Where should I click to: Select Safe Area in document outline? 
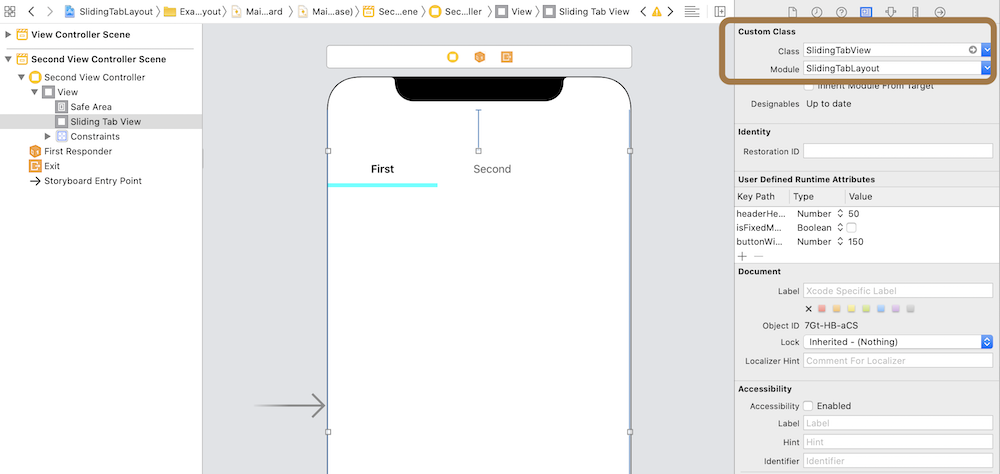point(84,107)
